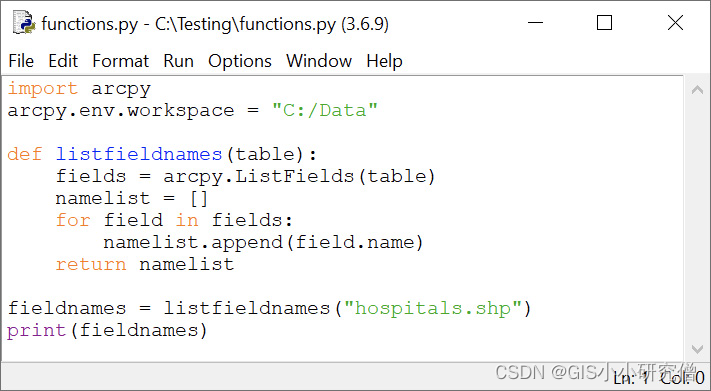
Task: Close the functions.py editor window
Action: click(675, 23)
